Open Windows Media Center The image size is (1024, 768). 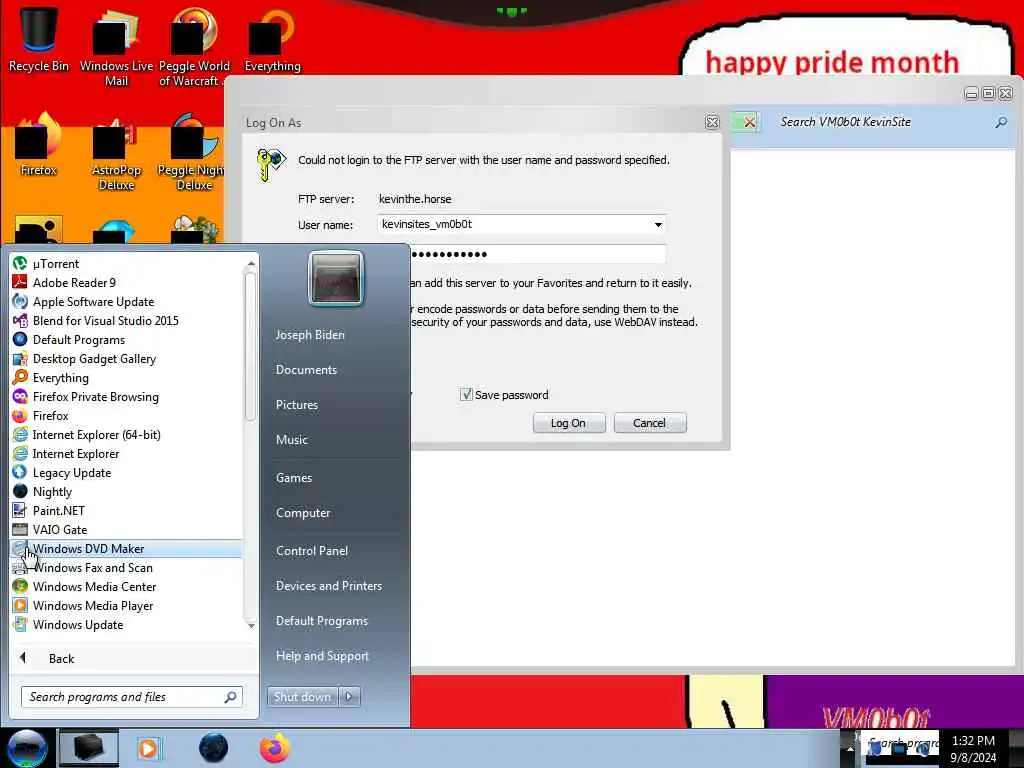pyautogui.click(x=126, y=586)
